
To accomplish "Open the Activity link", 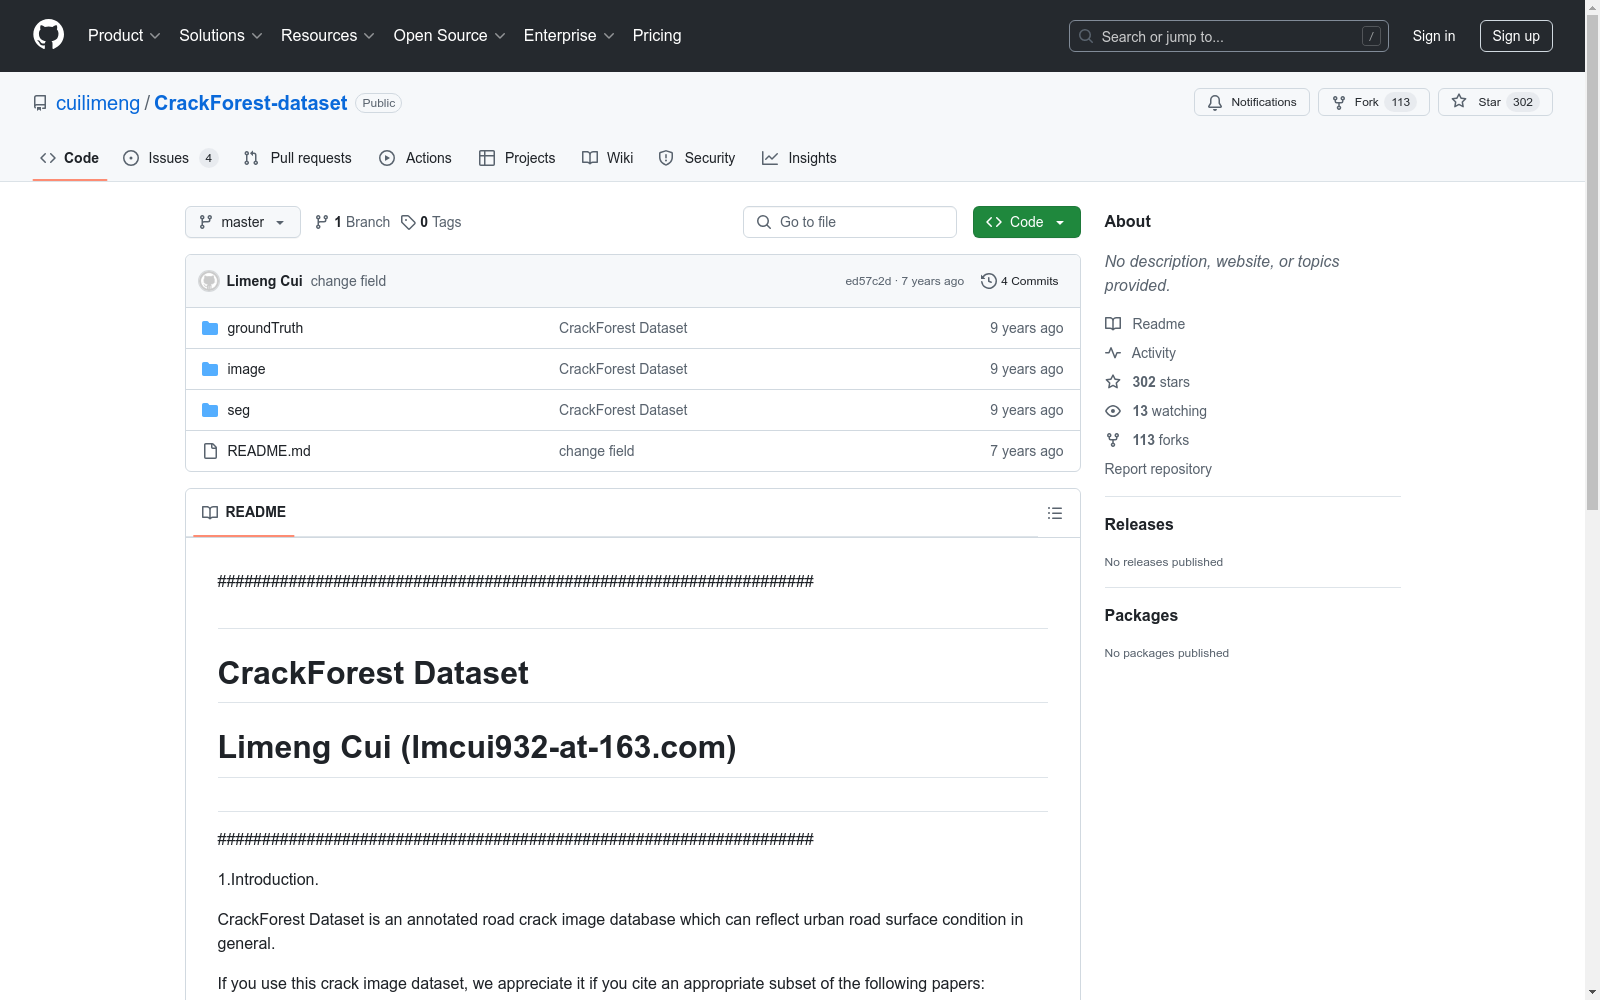I will pos(1140,353).
